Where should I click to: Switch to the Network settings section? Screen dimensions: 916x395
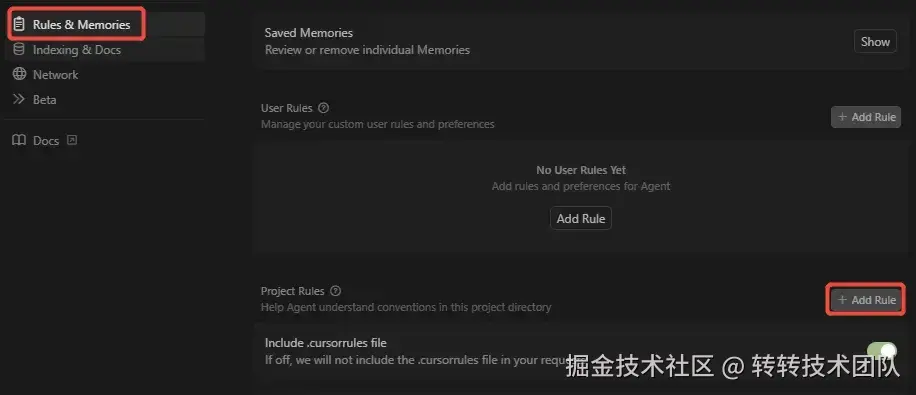tap(105, 74)
